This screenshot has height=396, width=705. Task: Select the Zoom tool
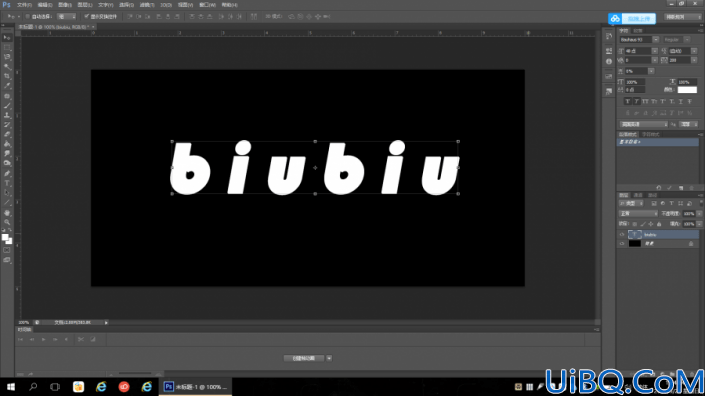7,222
